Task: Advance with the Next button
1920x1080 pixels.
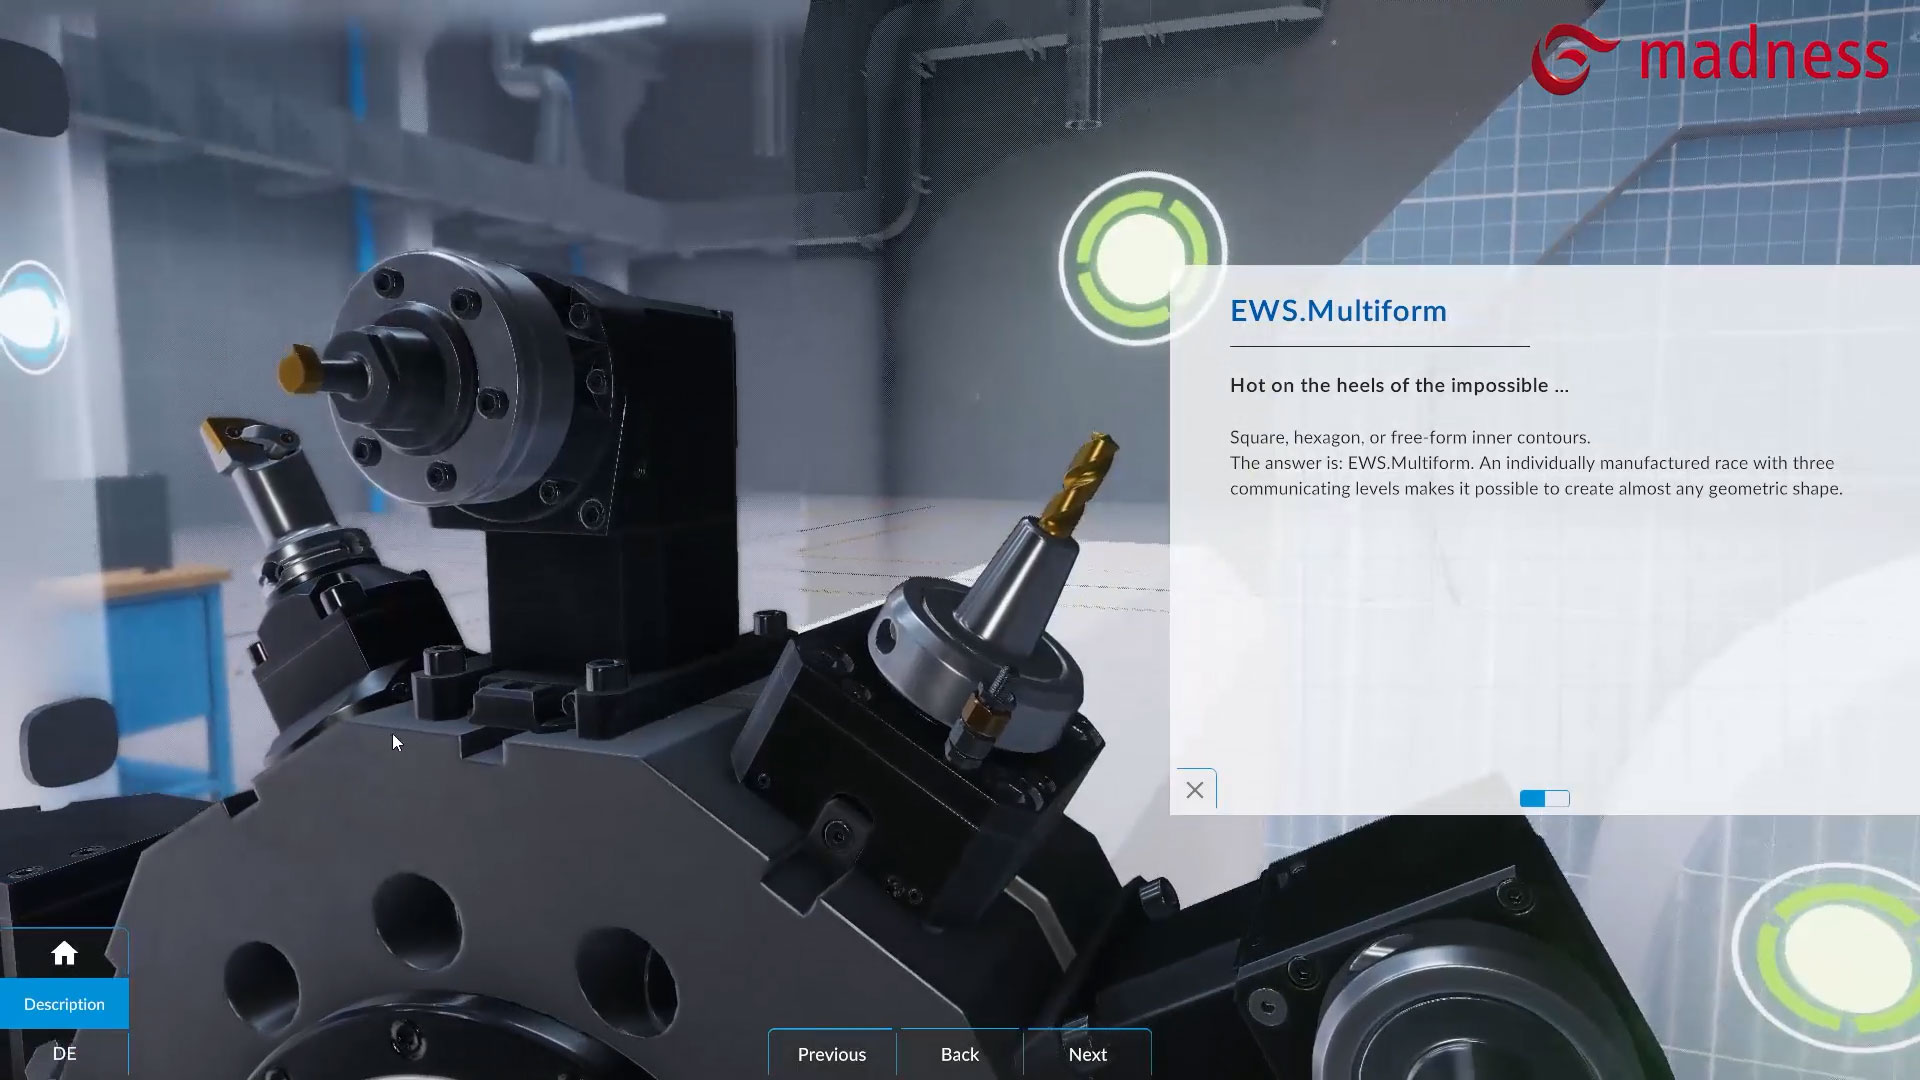Action: click(x=1088, y=1054)
